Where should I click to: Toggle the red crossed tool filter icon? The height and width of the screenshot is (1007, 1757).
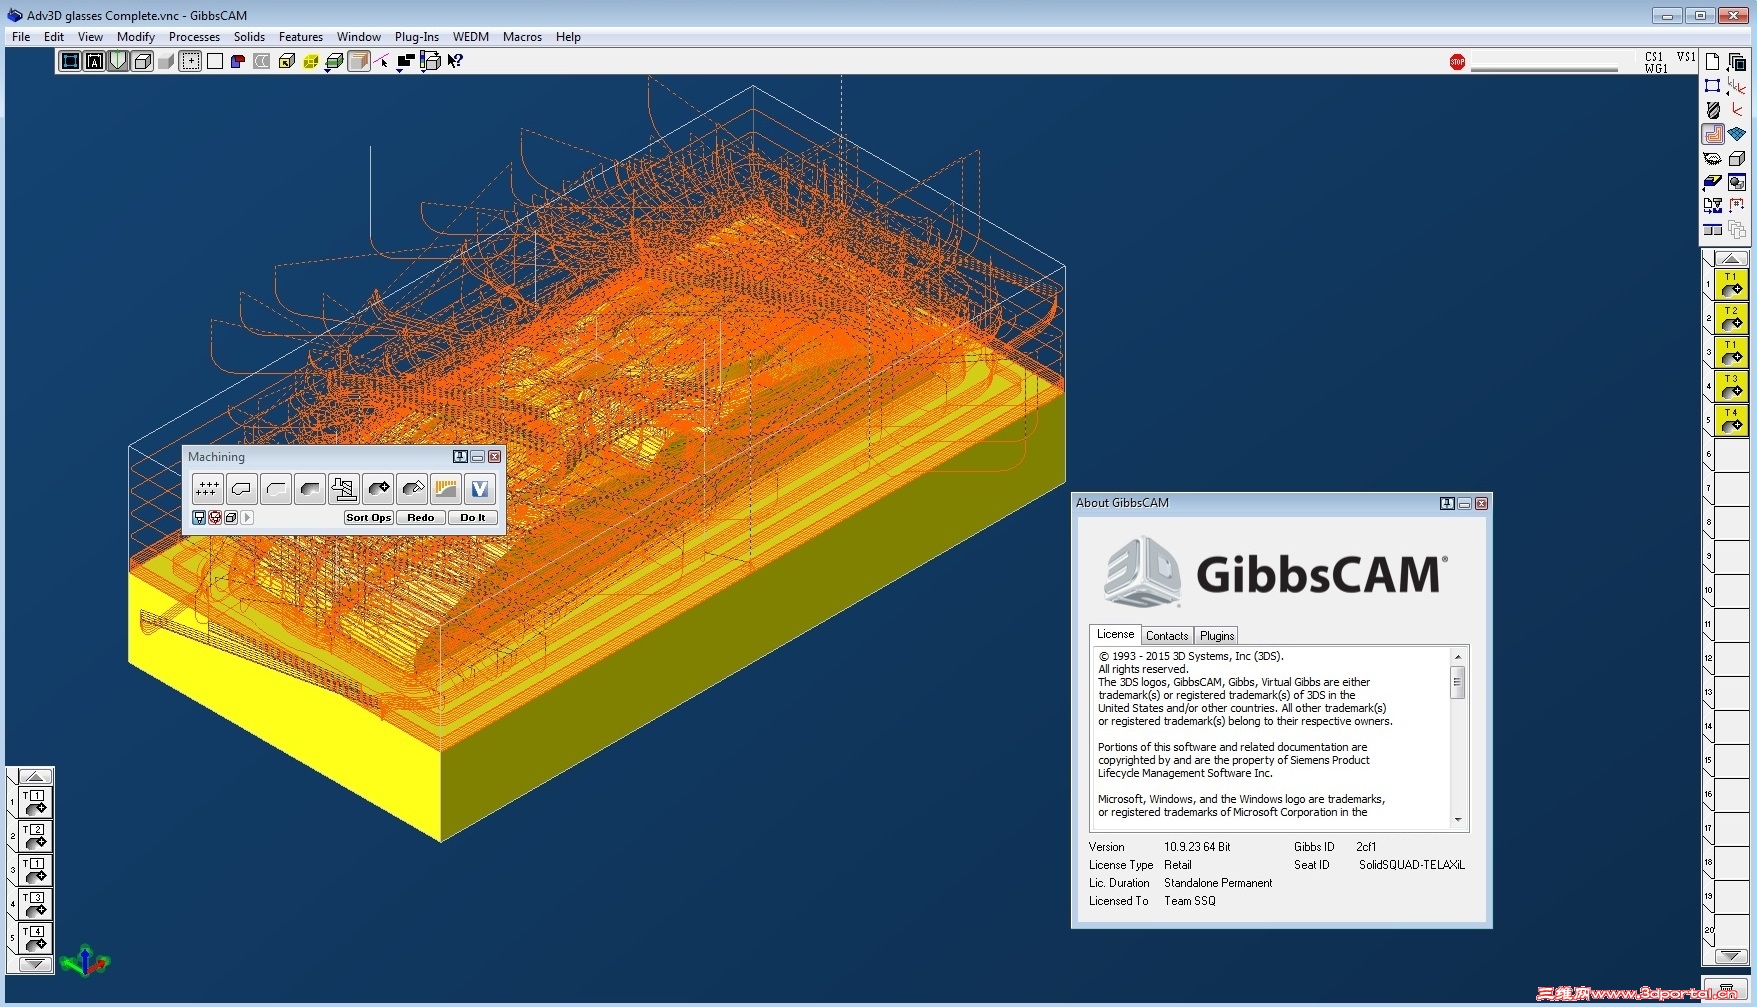tap(215, 518)
